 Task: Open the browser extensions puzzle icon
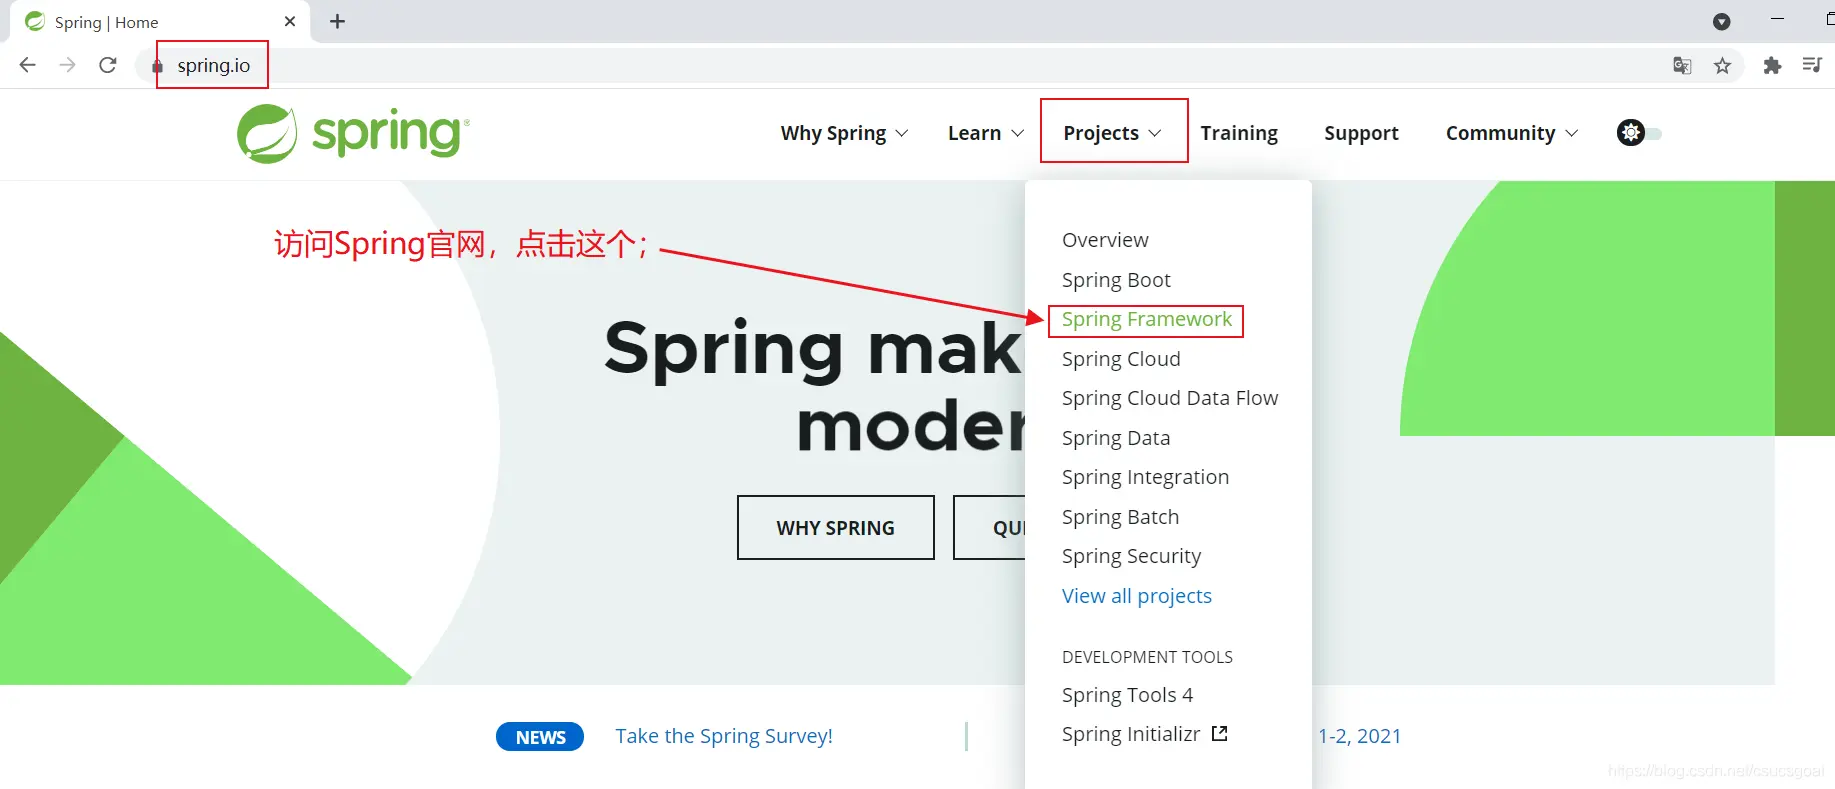pos(1772,65)
